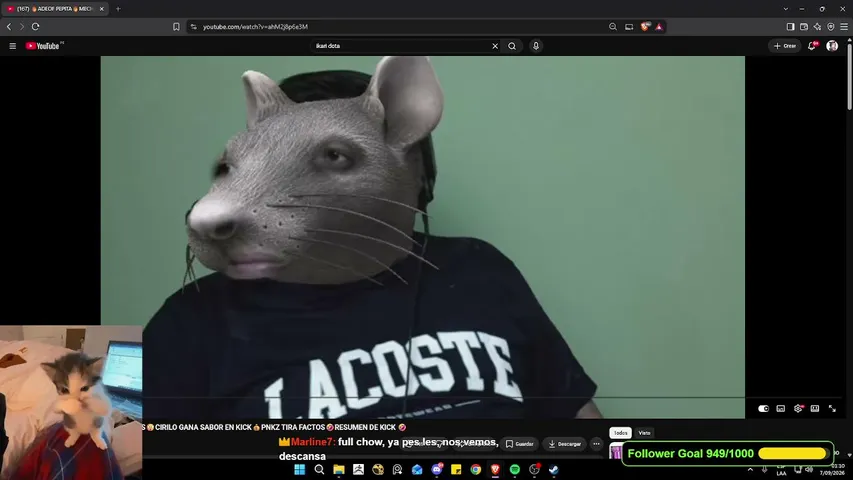Open the YouTube hamburger guide menu
This screenshot has height=480, width=853.
point(13,46)
